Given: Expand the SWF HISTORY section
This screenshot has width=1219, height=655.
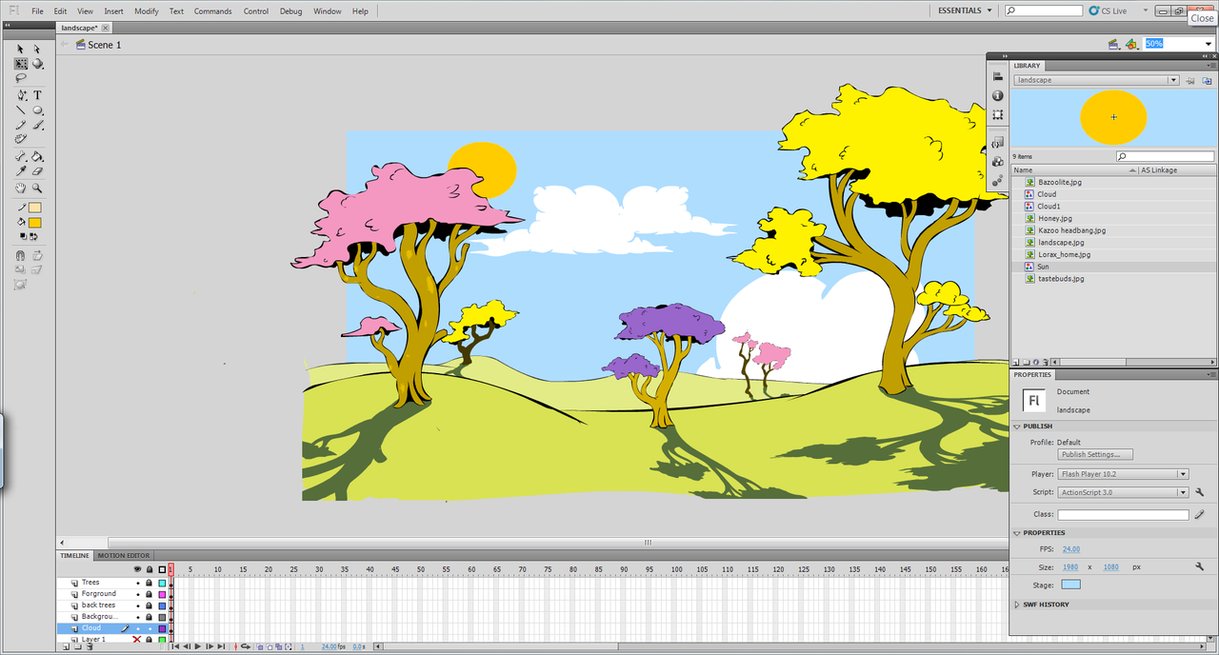Looking at the screenshot, I should click(x=1016, y=605).
